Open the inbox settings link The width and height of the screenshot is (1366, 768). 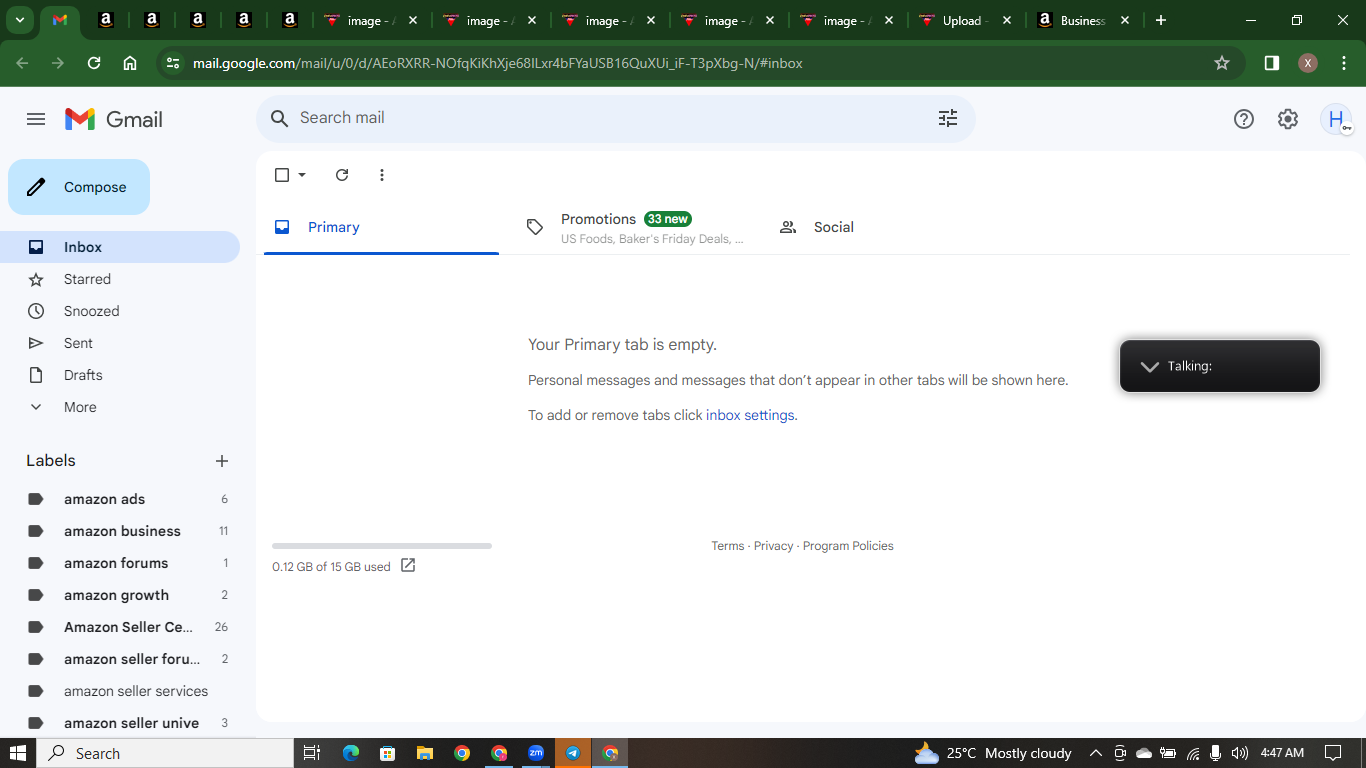point(750,415)
